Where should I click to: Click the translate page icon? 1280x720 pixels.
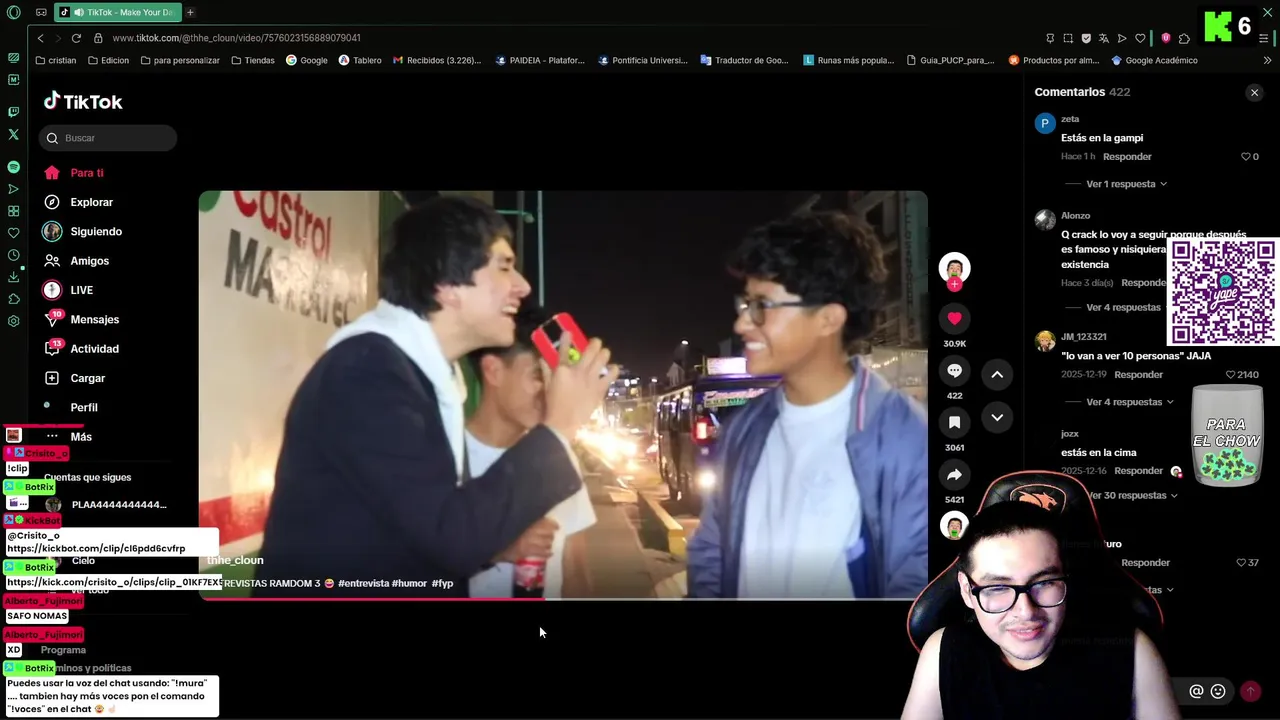[x=1104, y=38]
